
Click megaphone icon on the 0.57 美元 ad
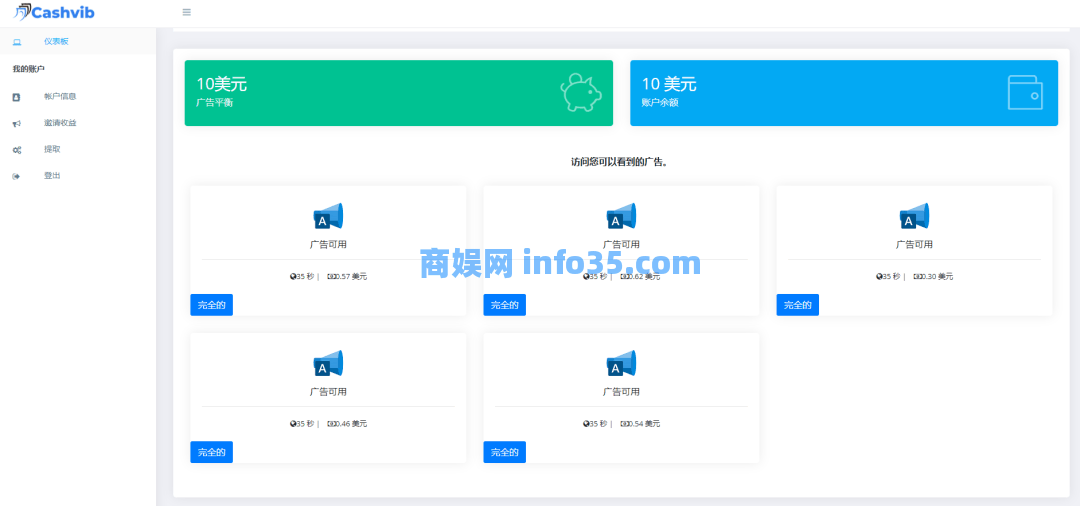point(328,216)
